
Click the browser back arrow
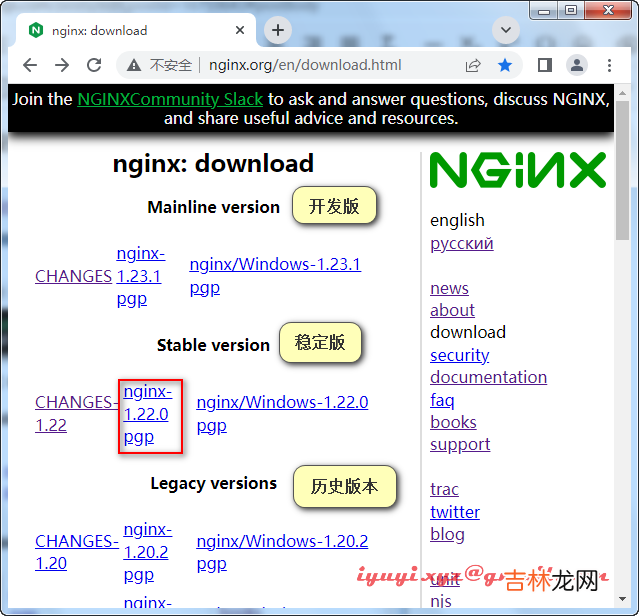30,65
